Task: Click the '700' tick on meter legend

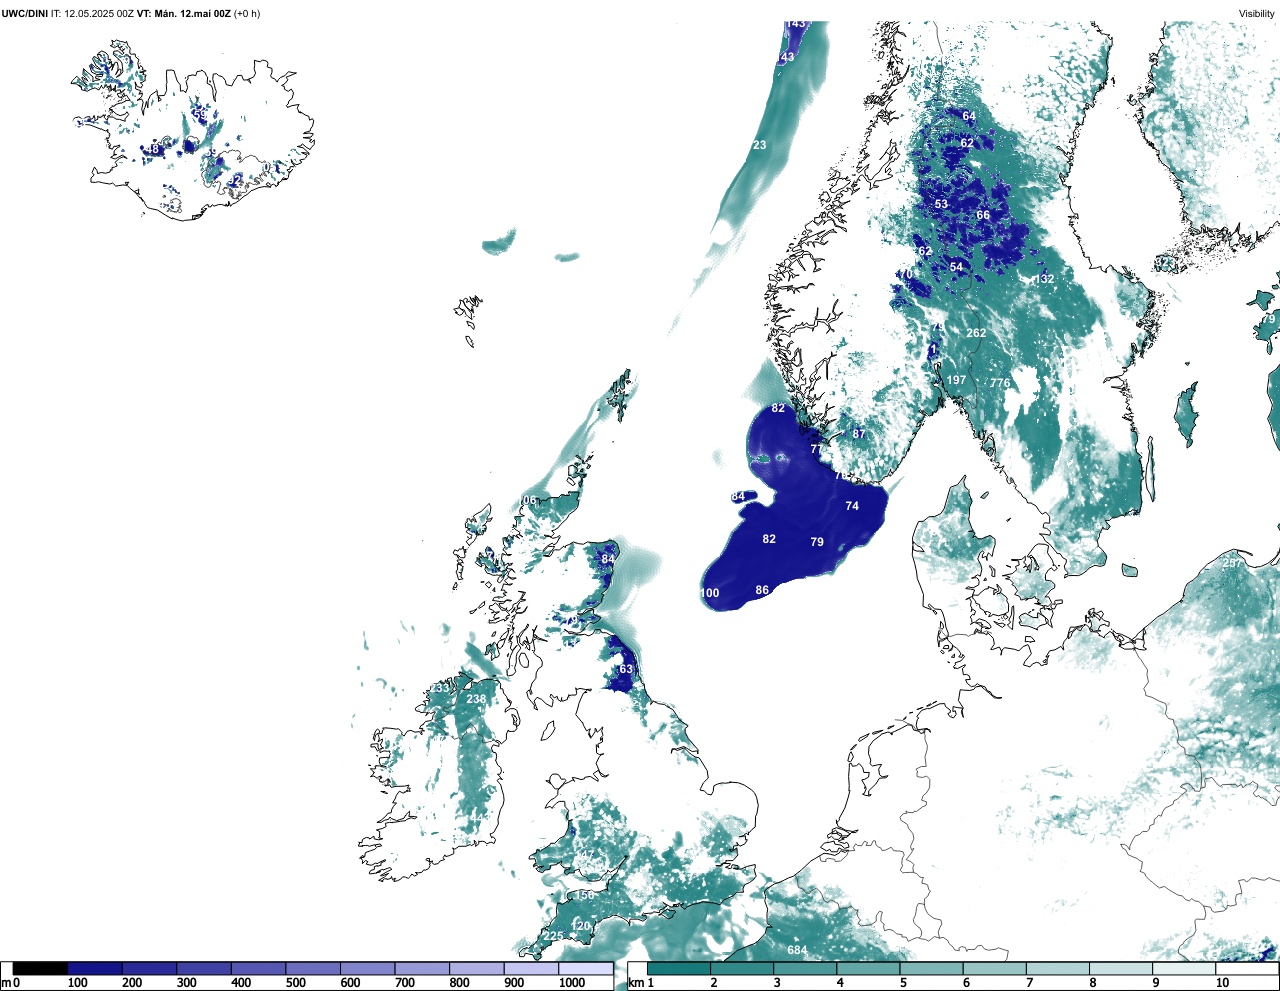Action: pos(404,983)
